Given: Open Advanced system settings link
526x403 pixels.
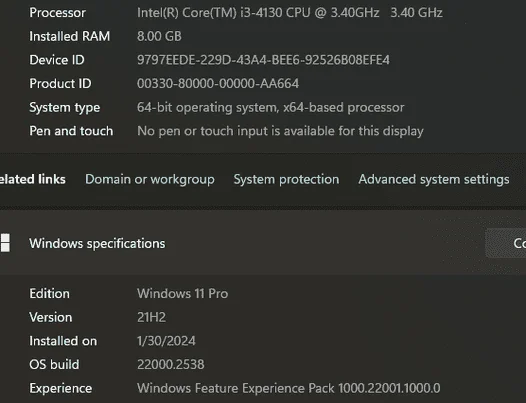Looking at the screenshot, I should click(434, 180).
